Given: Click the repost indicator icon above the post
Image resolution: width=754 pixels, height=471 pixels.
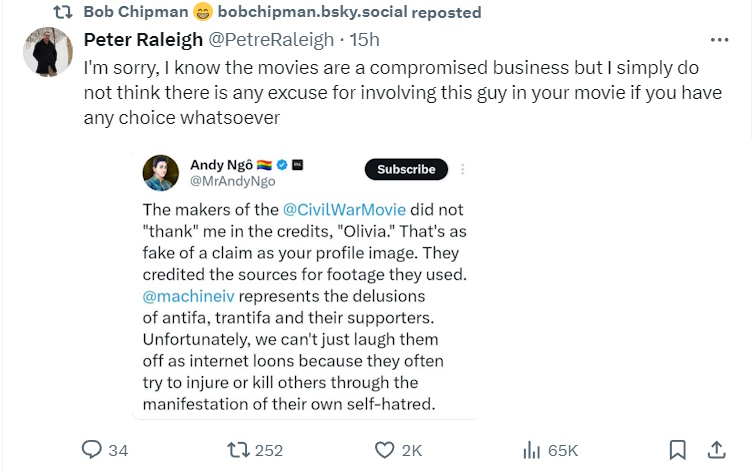Looking at the screenshot, I should 61,13.
